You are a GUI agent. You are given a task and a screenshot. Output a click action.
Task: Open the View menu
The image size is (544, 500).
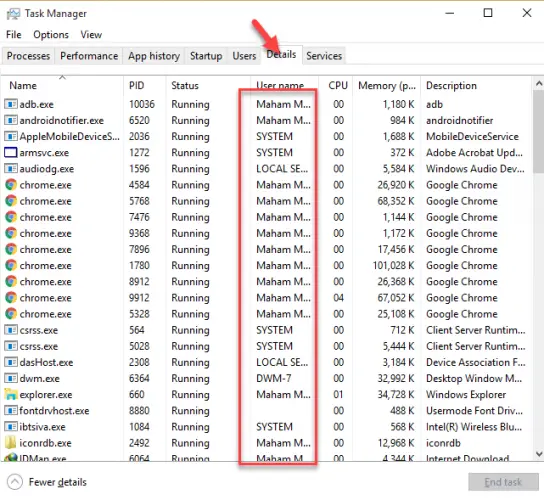91,35
